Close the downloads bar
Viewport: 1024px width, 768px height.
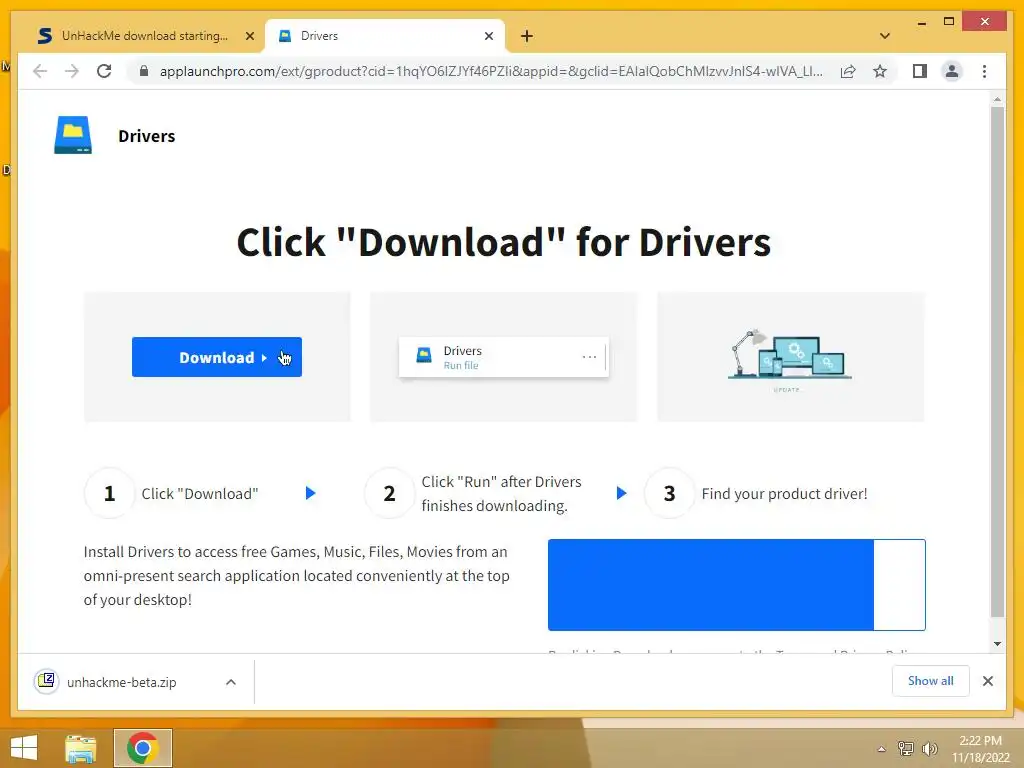[987, 681]
